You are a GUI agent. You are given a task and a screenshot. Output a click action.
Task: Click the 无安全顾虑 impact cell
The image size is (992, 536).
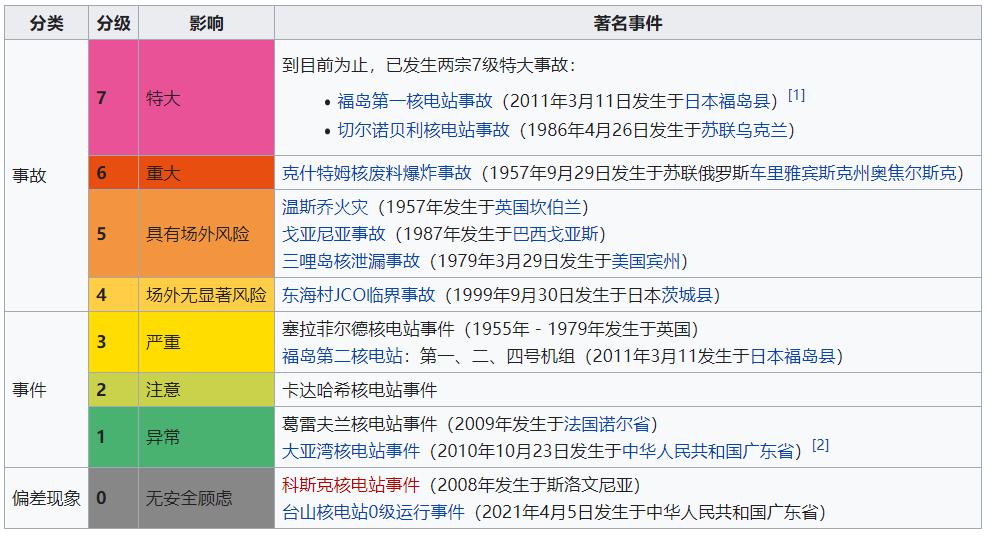click(206, 499)
